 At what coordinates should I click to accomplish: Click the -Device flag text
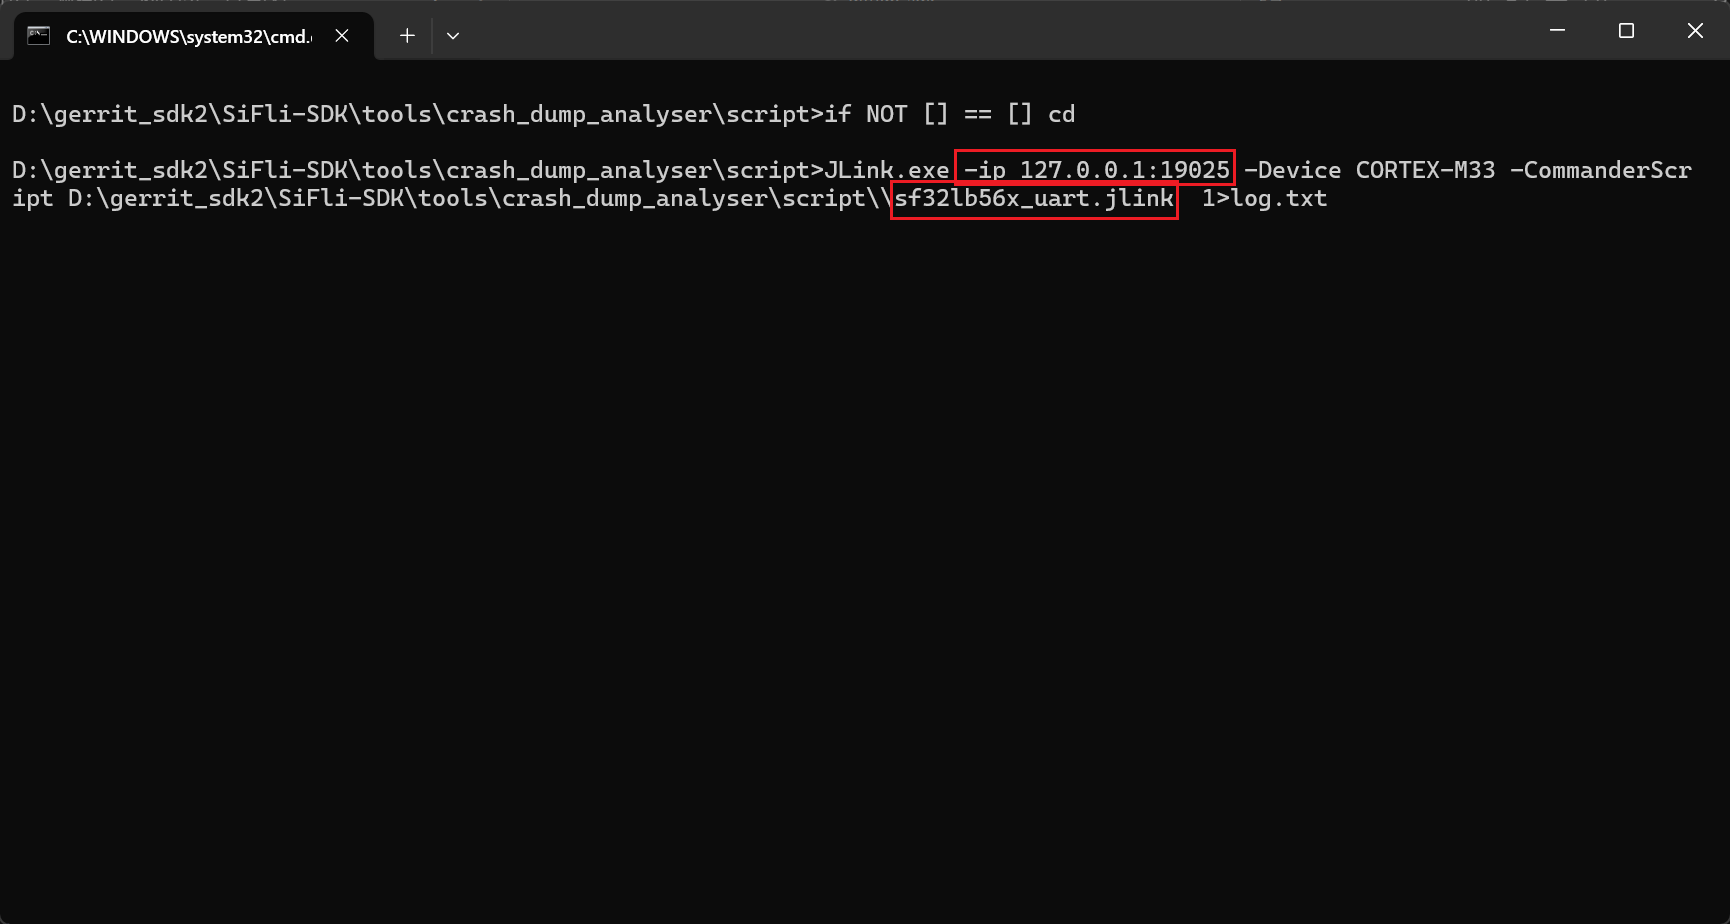point(1292,170)
